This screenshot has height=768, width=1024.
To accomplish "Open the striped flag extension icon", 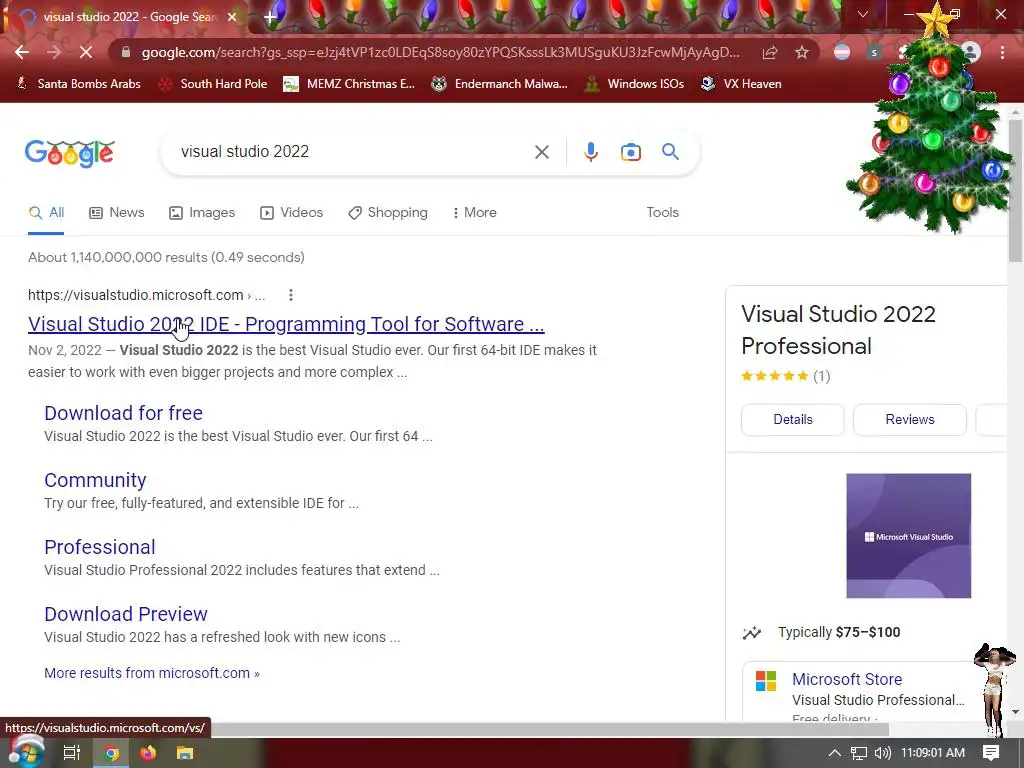I will [842, 52].
